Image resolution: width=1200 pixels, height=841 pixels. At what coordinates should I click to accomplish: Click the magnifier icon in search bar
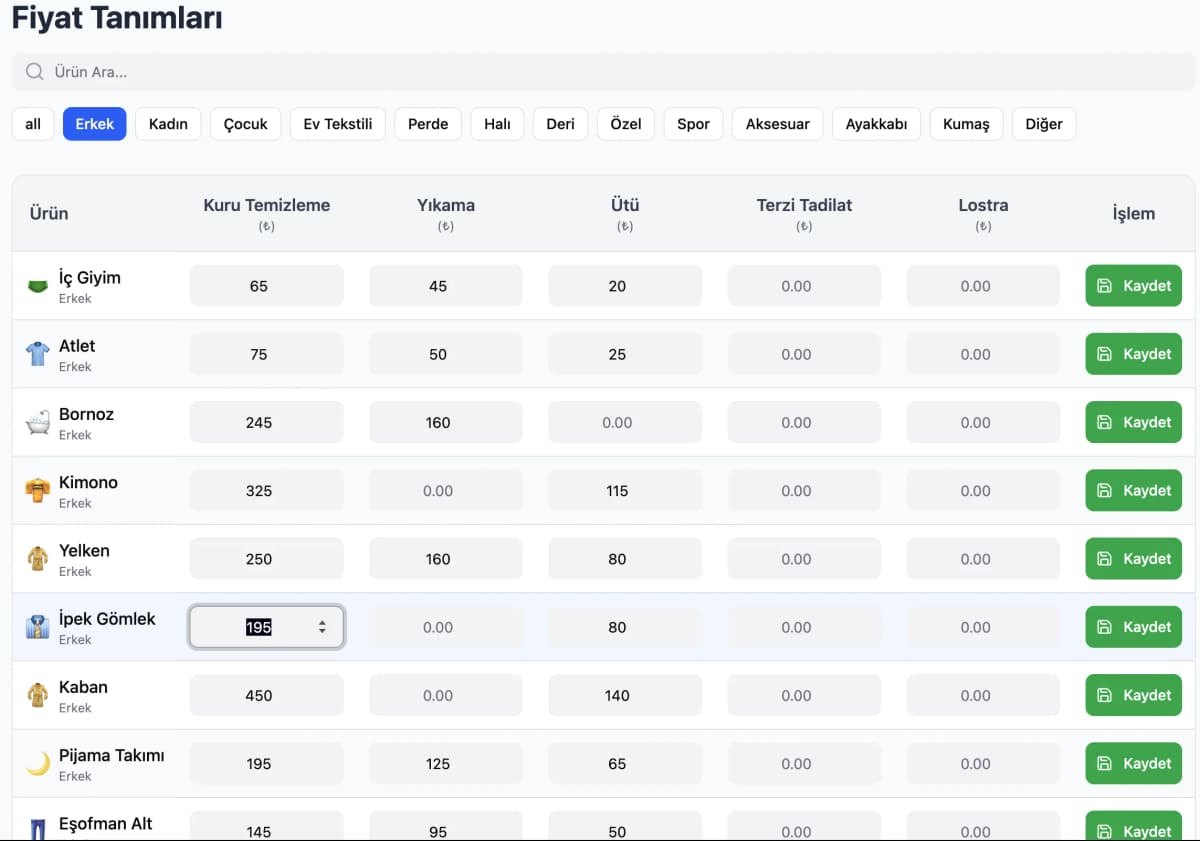pos(35,72)
